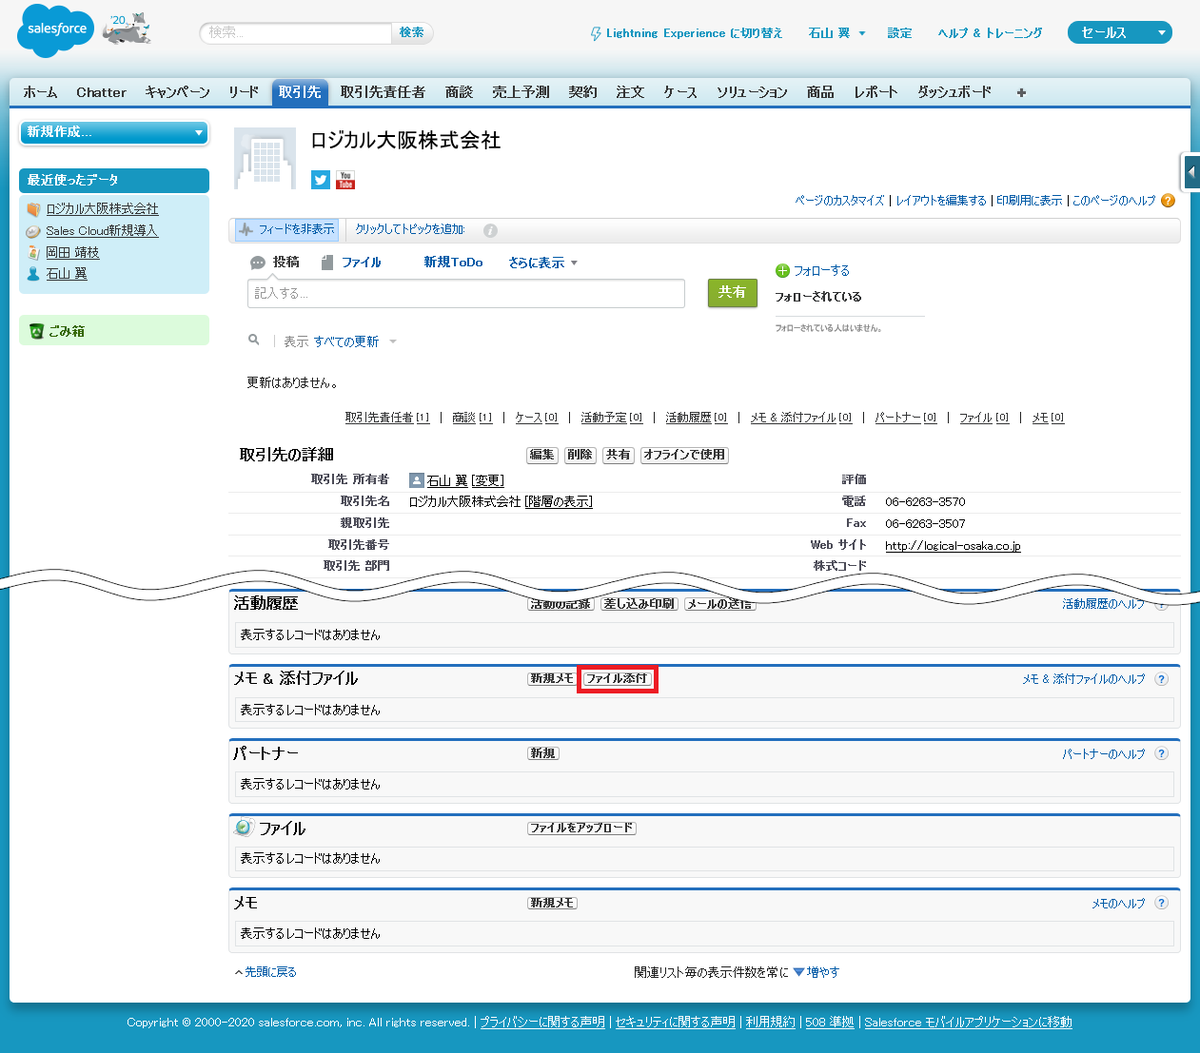Click the green 共有 share button
The image size is (1200, 1053).
tap(732, 292)
